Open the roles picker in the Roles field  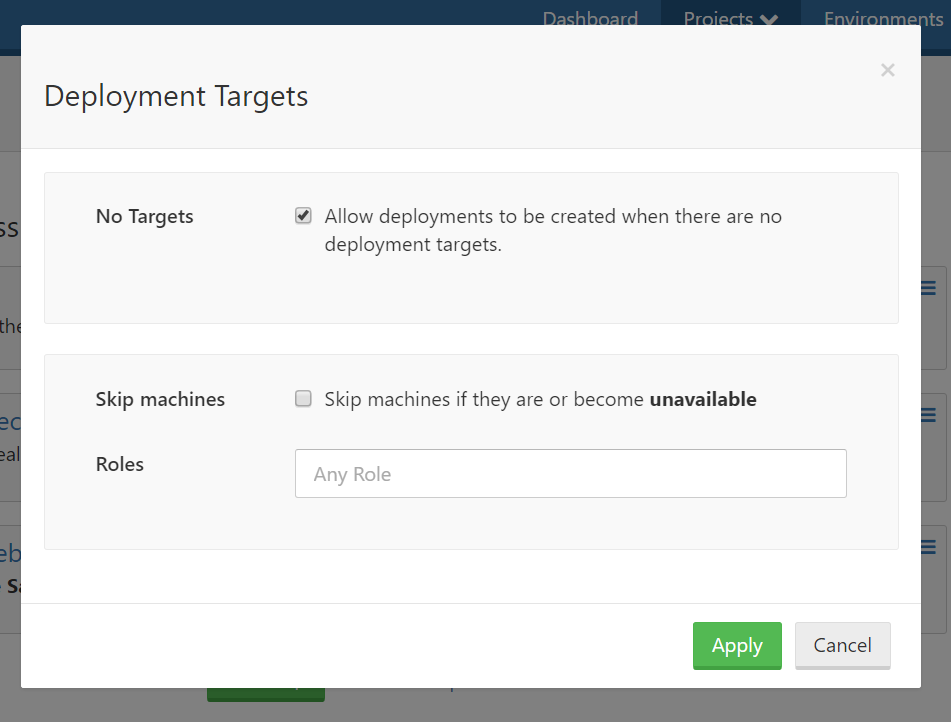[570, 473]
